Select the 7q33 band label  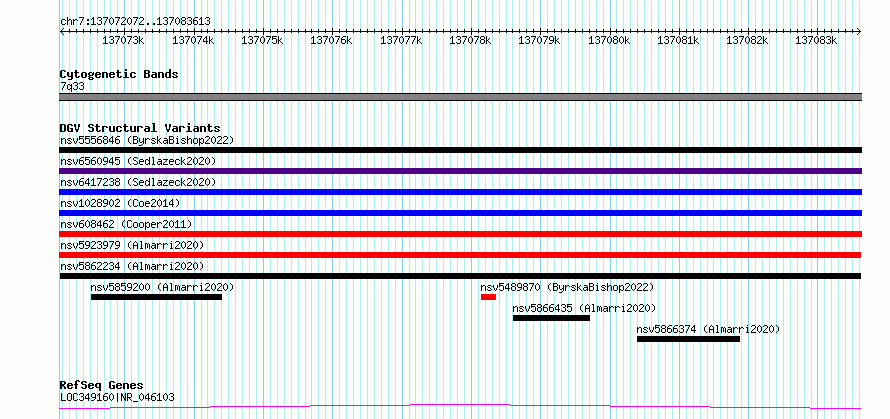(72, 86)
